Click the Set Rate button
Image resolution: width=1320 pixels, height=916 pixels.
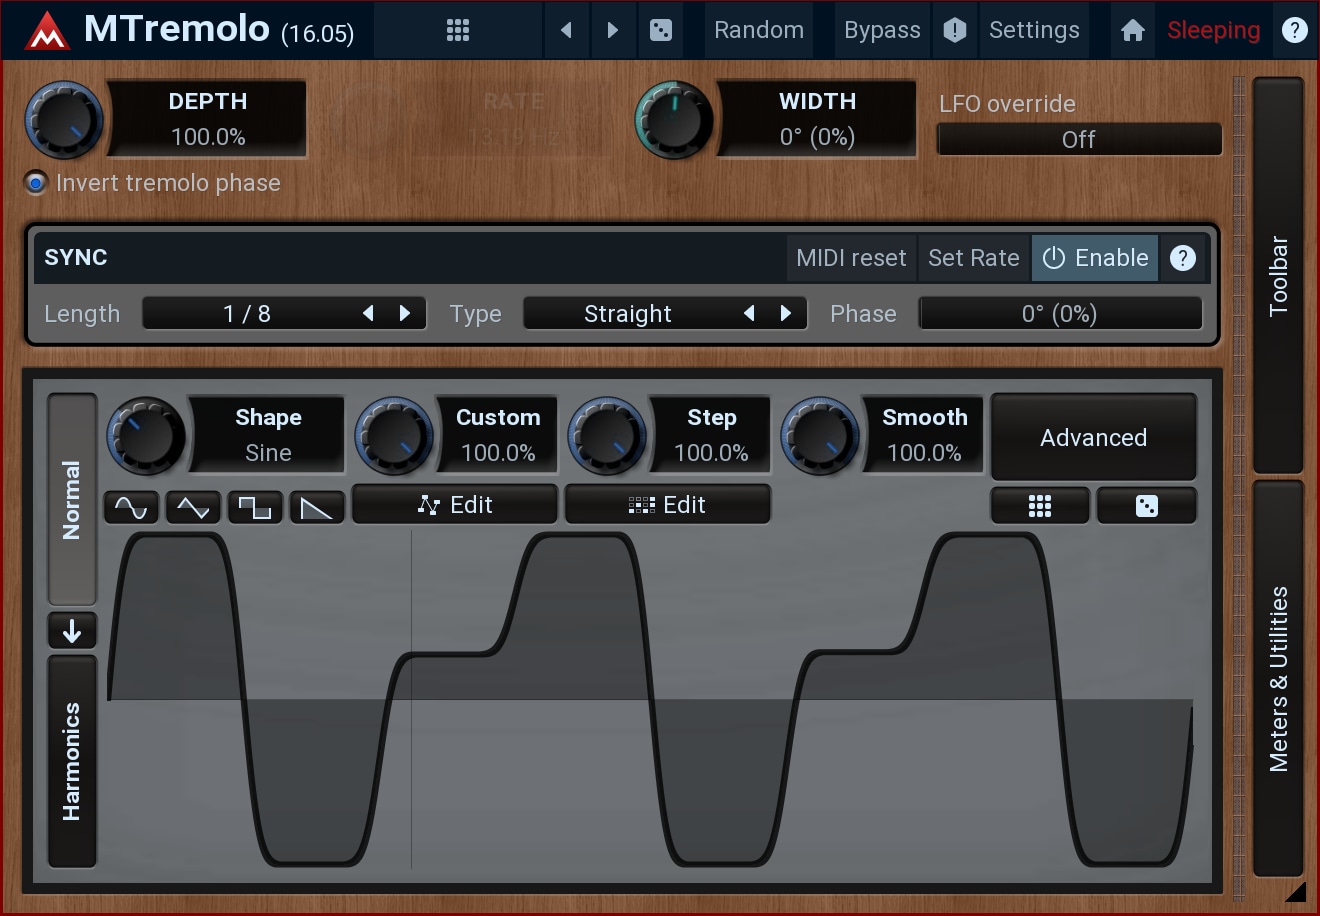[x=974, y=258]
